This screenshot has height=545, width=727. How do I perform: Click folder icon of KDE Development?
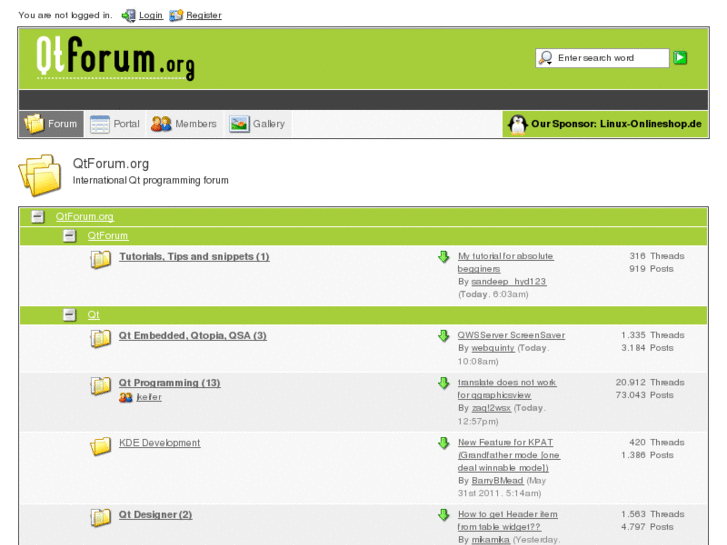[100, 446]
